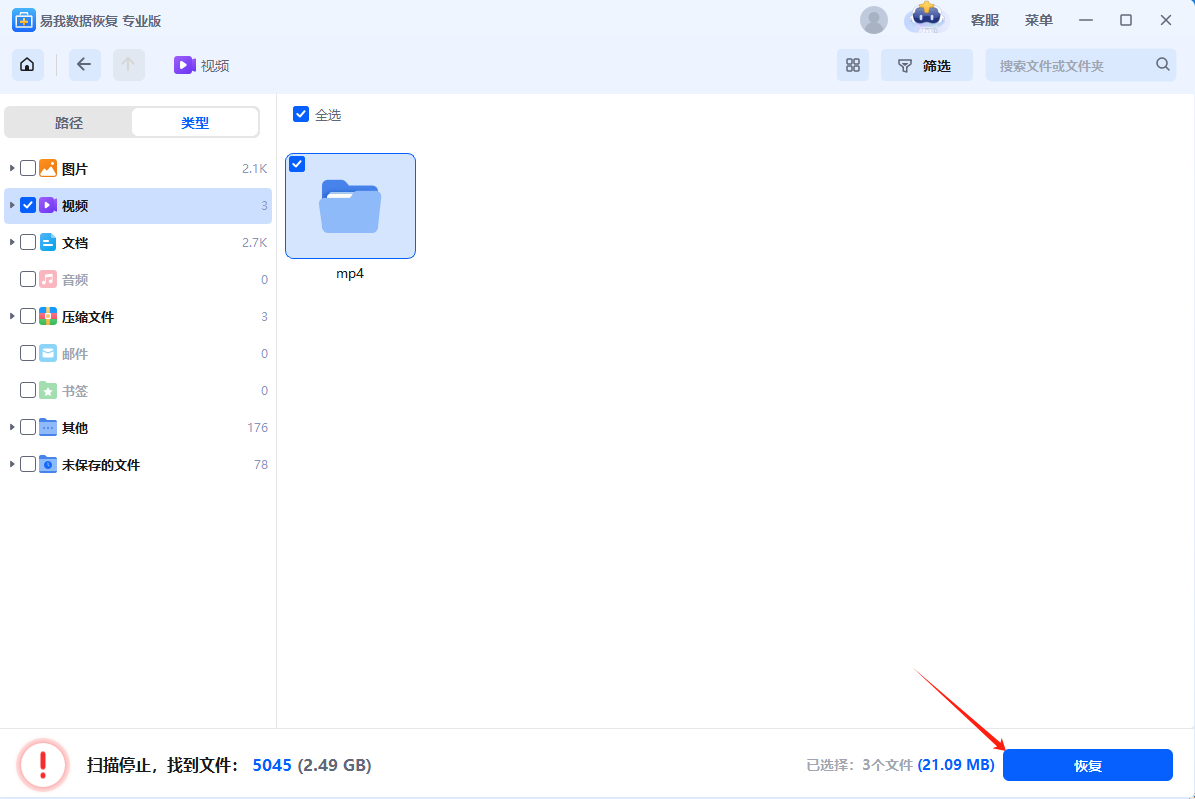
Task: Switch to the 路径 tab
Action: (69, 123)
